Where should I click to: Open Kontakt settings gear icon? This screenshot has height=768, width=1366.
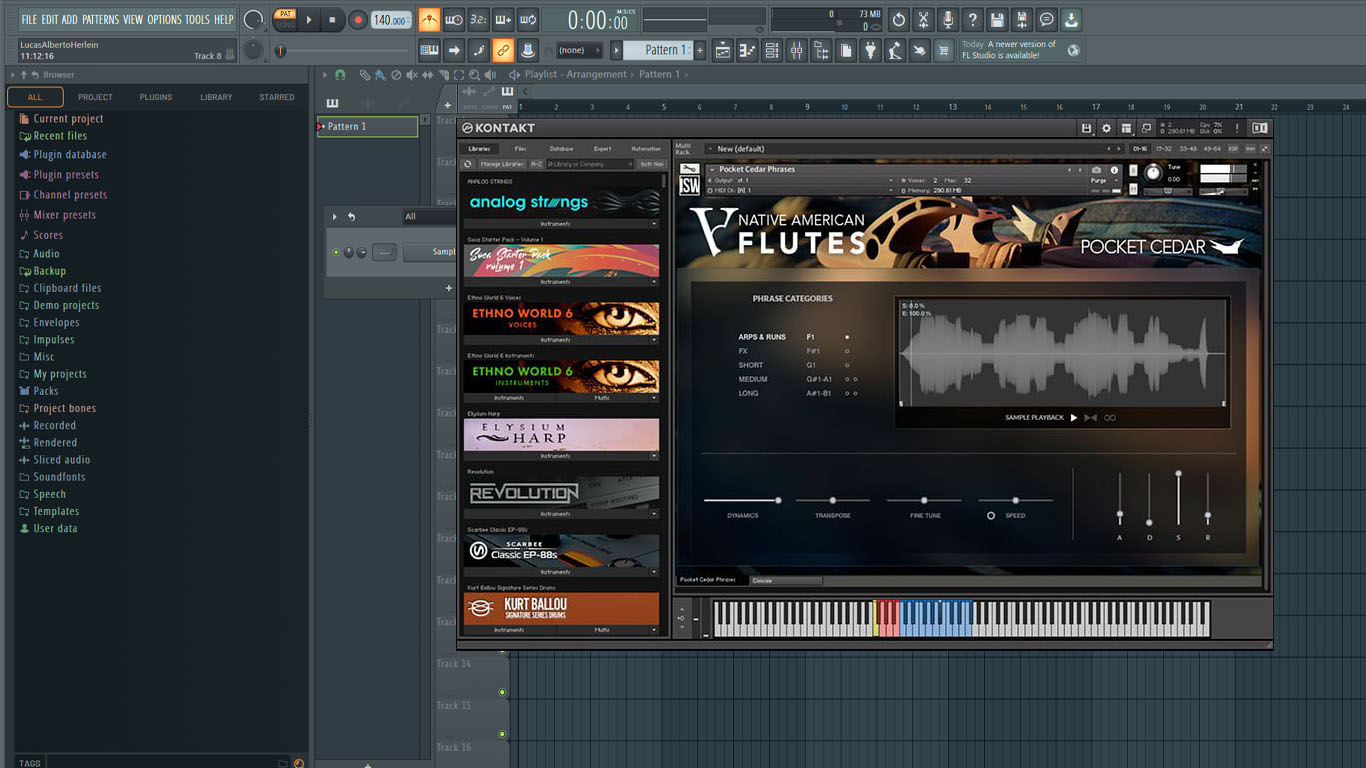(x=1106, y=128)
